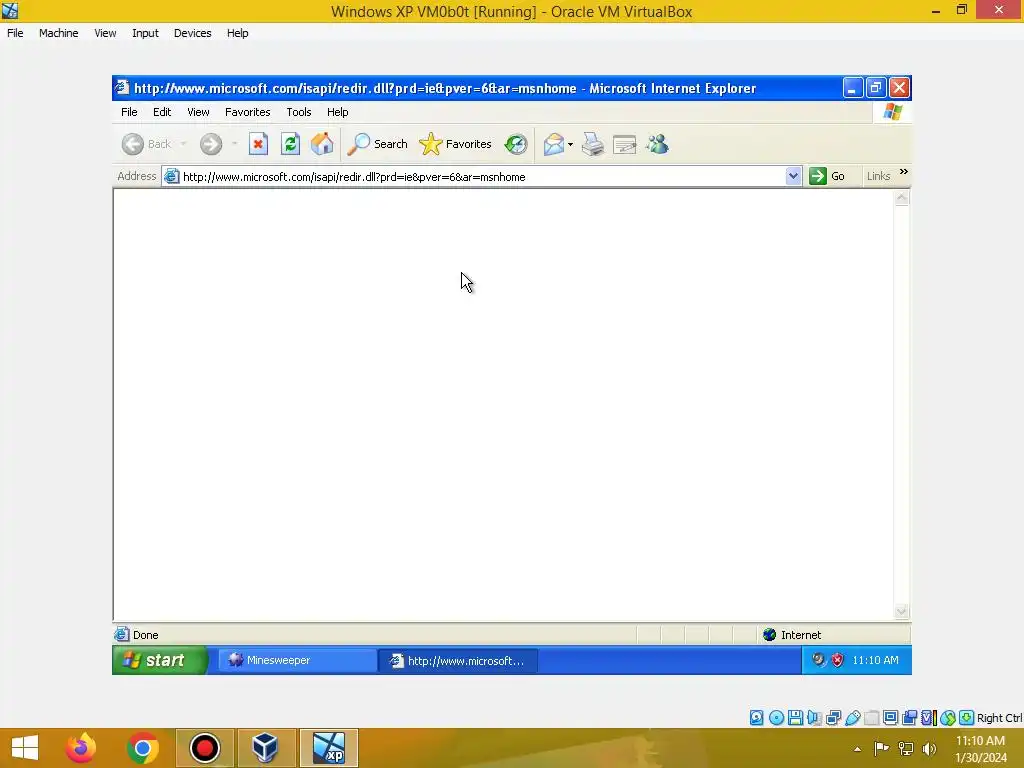Open the VirtualBox Devices menu

(192, 33)
